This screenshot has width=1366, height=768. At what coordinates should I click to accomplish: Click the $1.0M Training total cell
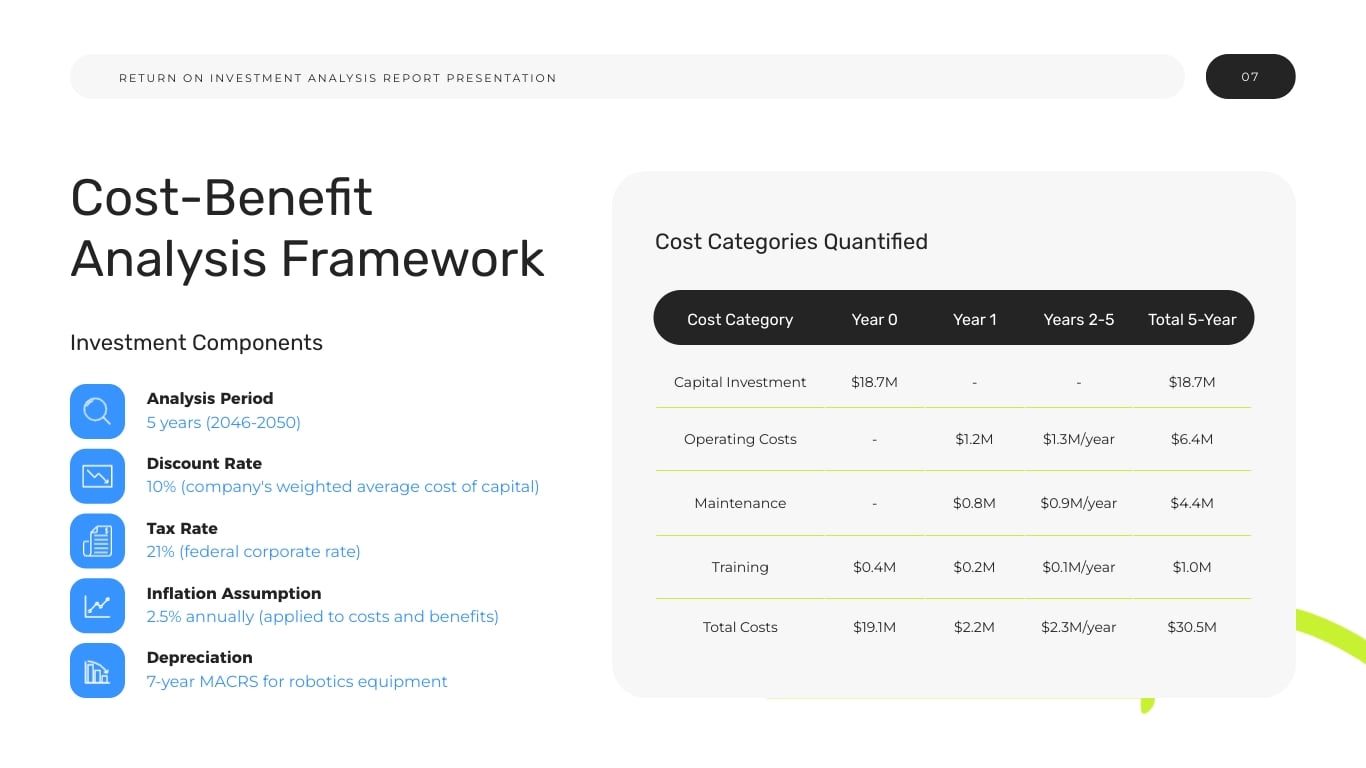pyautogui.click(x=1192, y=567)
